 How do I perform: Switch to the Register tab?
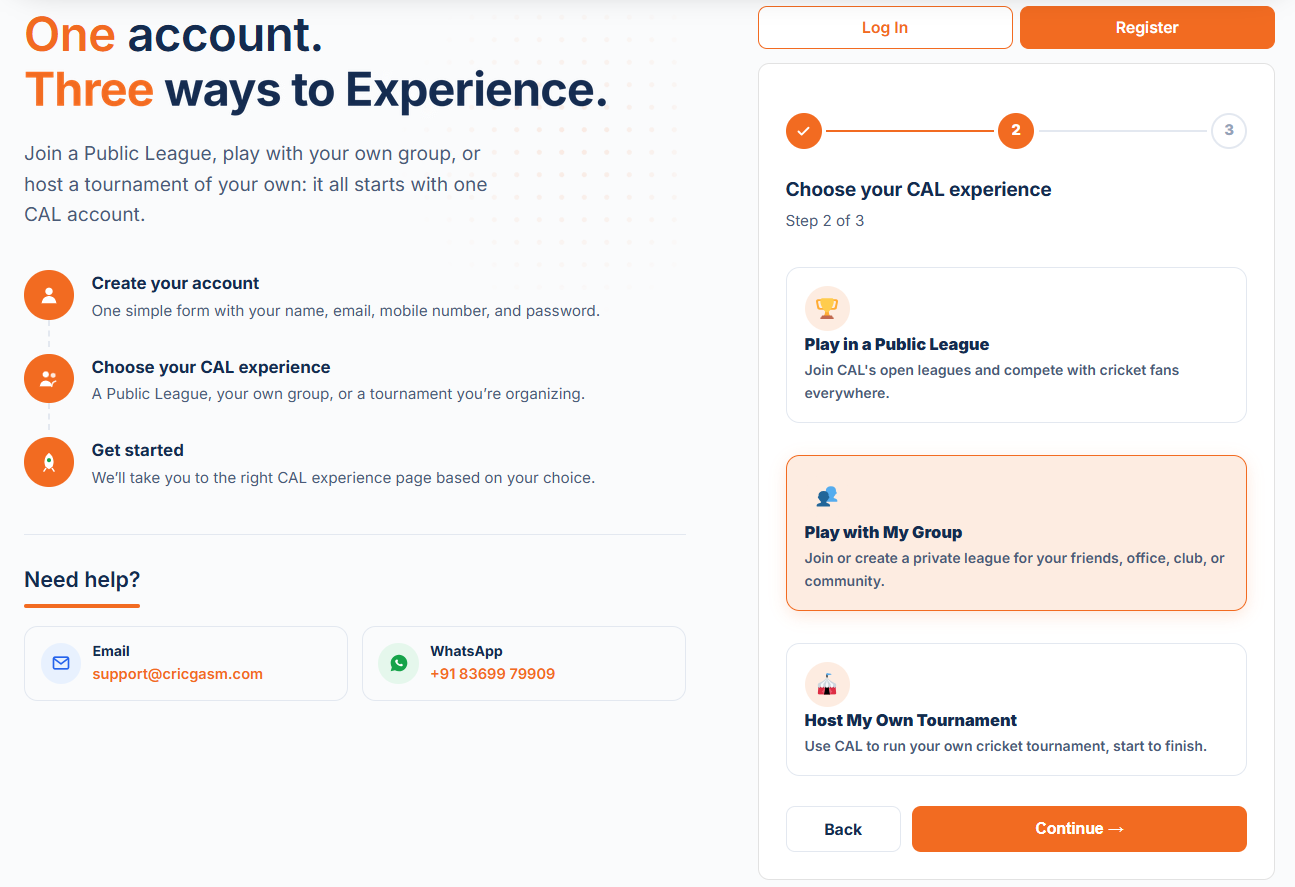click(1147, 28)
